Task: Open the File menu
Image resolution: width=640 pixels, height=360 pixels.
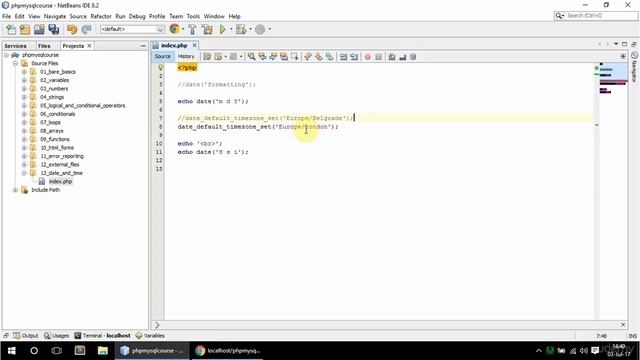Action: point(7,16)
